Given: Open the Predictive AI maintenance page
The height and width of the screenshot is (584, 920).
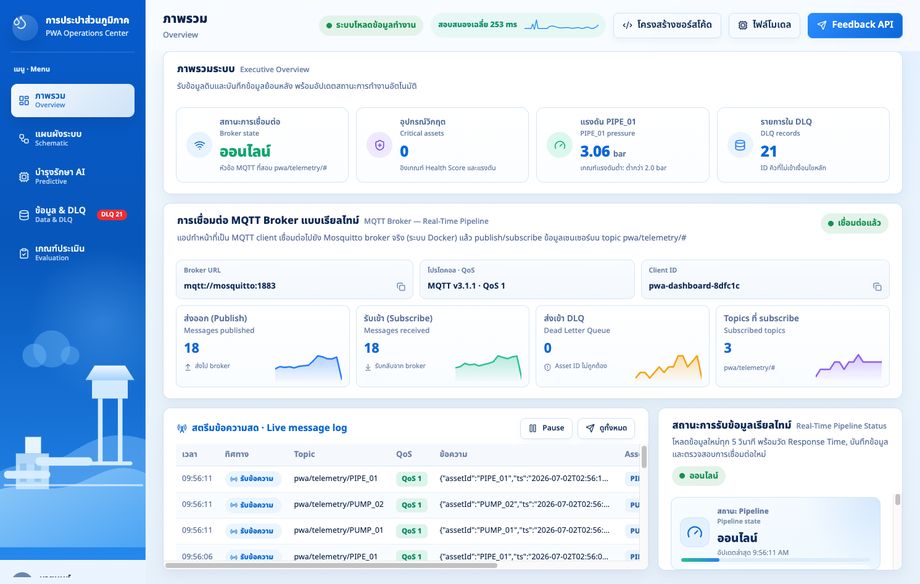Looking at the screenshot, I should pos(73,177).
